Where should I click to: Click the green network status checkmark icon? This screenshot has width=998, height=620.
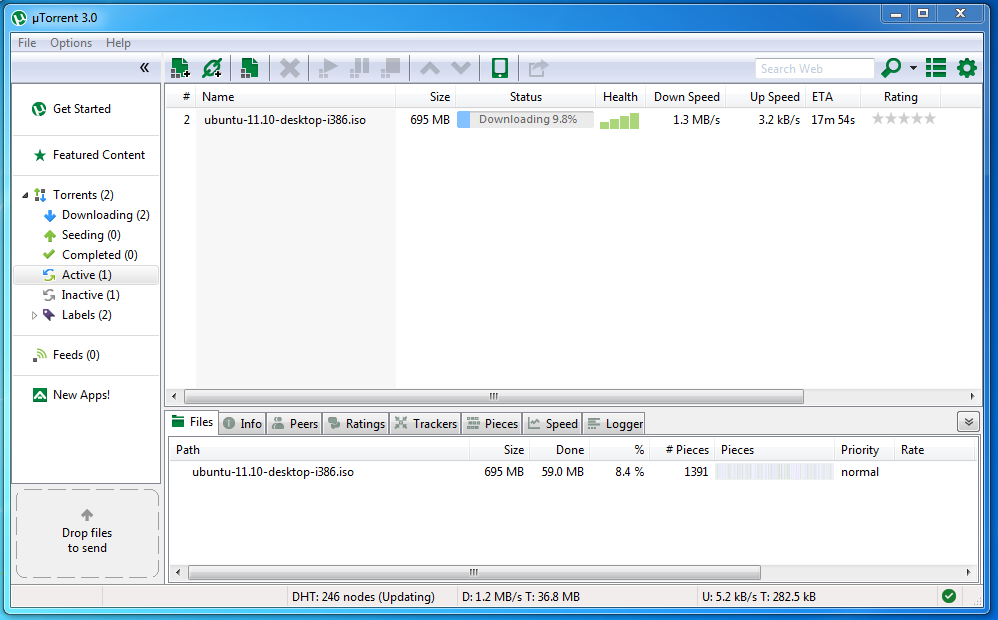[x=948, y=596]
